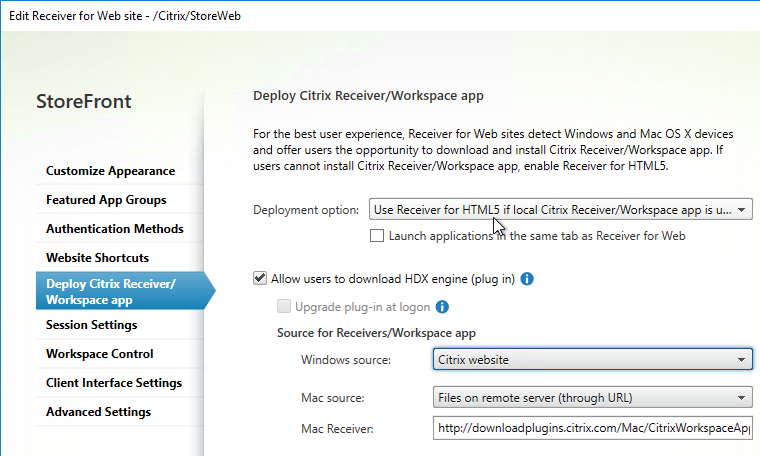This screenshot has height=456, width=760.
Task: Open the Deployment option dropdown
Action: pos(561,210)
